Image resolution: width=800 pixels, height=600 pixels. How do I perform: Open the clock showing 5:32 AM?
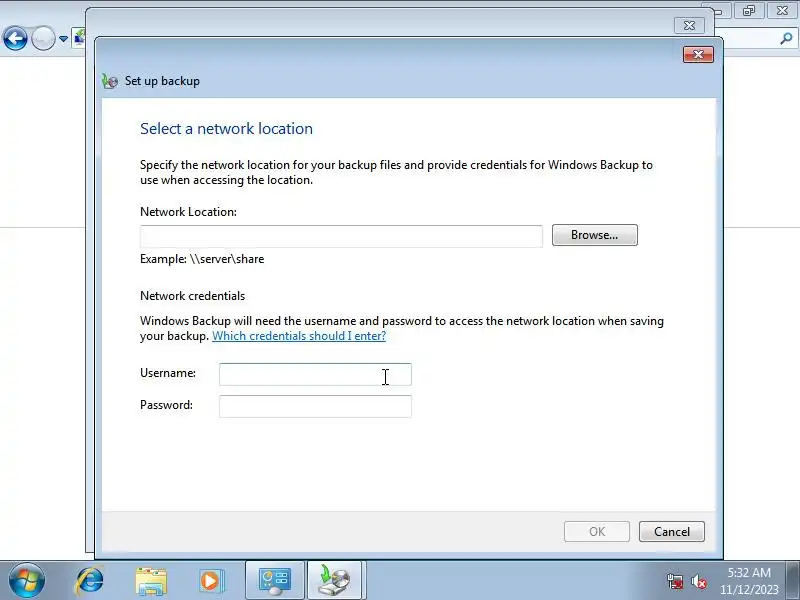click(749, 581)
